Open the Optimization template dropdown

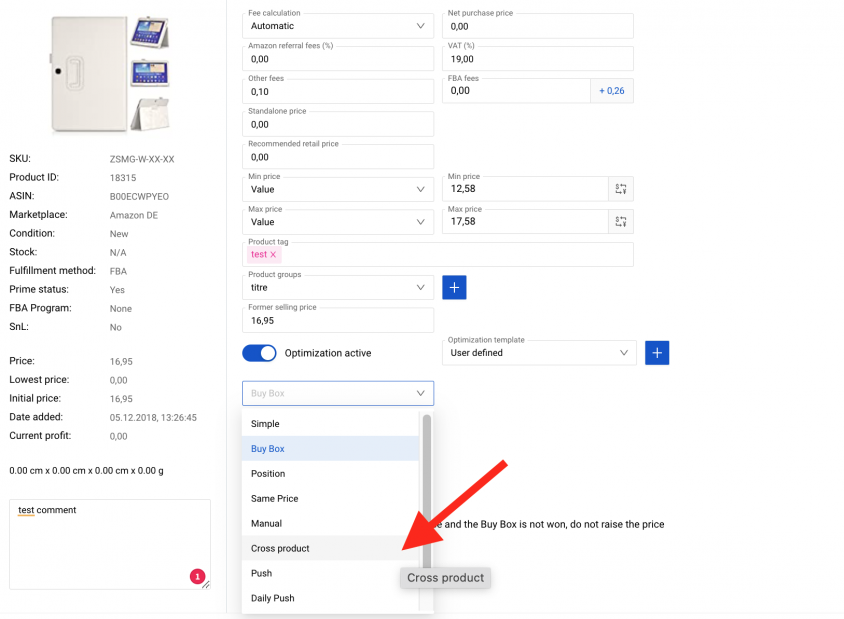coord(539,353)
